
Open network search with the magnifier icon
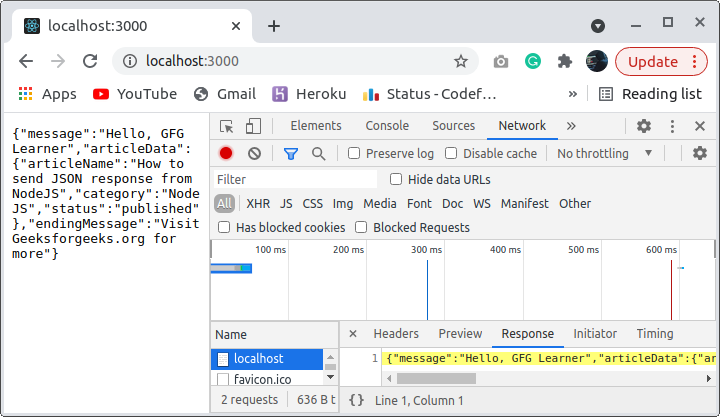click(318, 154)
